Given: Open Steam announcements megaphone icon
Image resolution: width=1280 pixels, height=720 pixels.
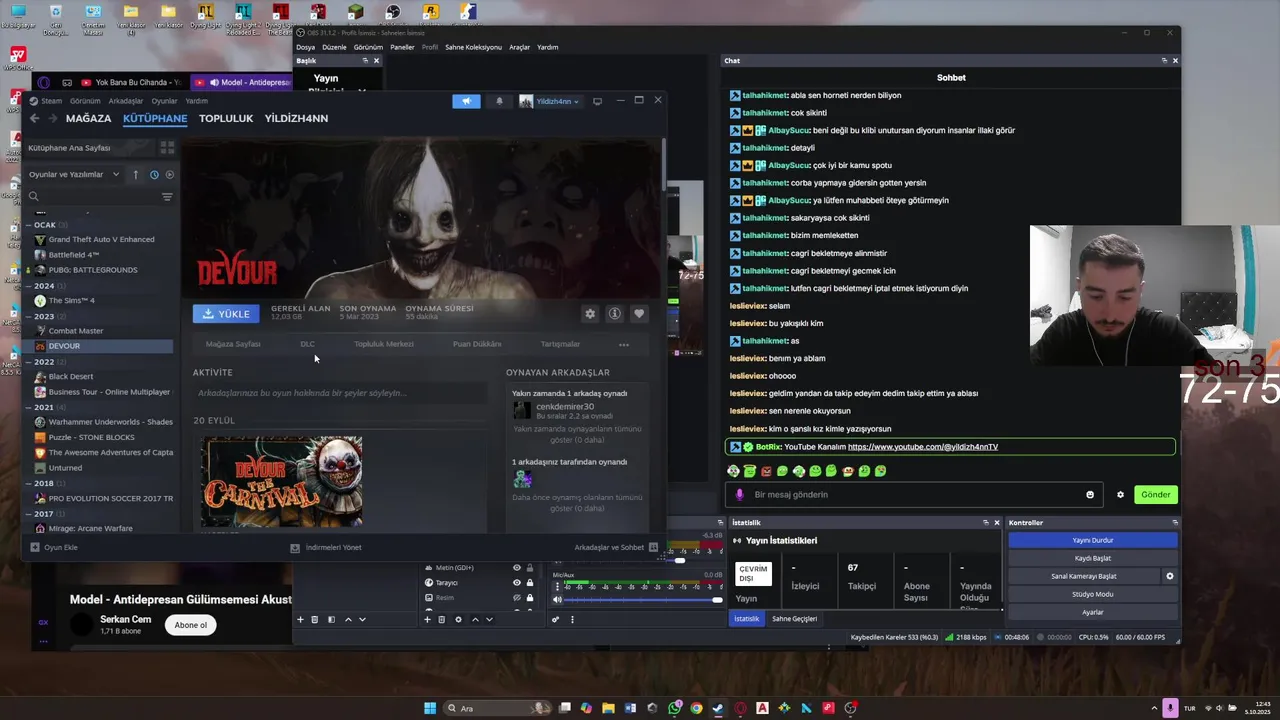Looking at the screenshot, I should point(466,101).
